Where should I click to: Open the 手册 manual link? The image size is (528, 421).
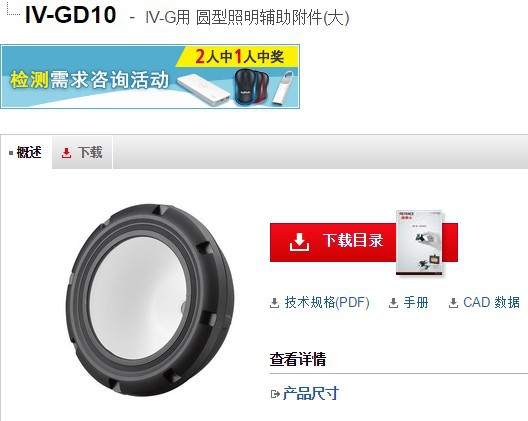tap(416, 302)
